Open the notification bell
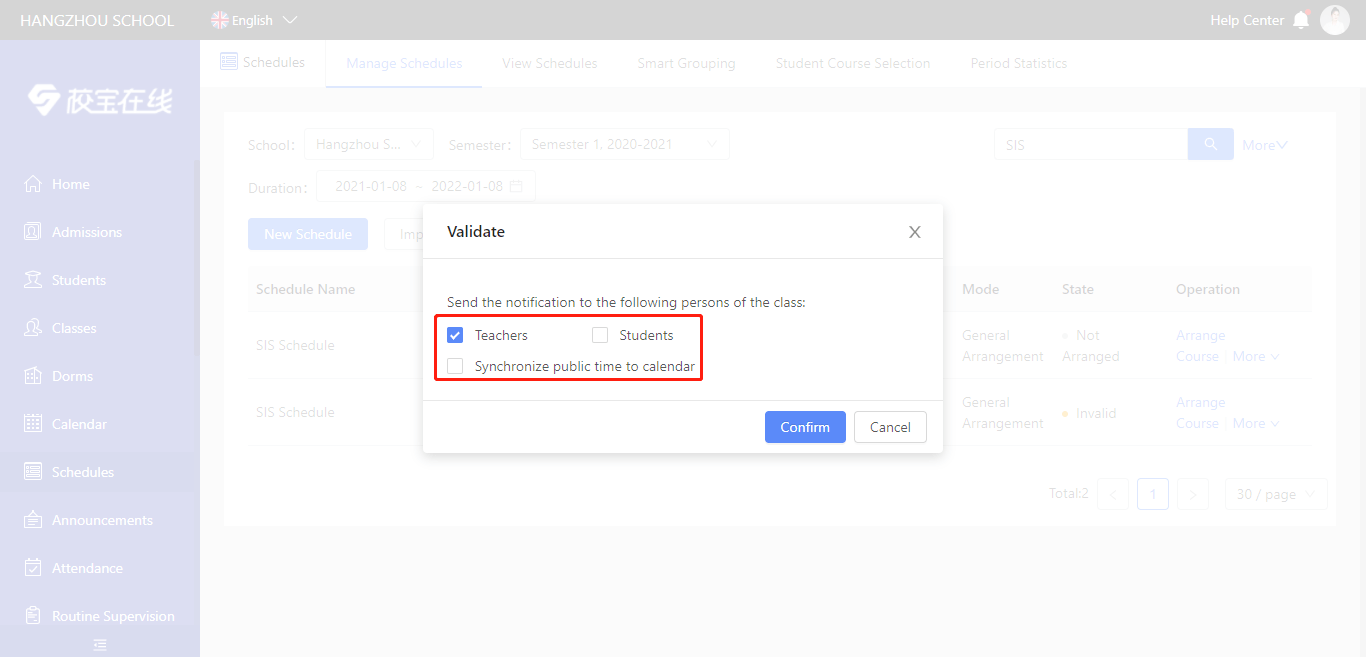Image resolution: width=1366 pixels, height=657 pixels. click(x=1301, y=20)
